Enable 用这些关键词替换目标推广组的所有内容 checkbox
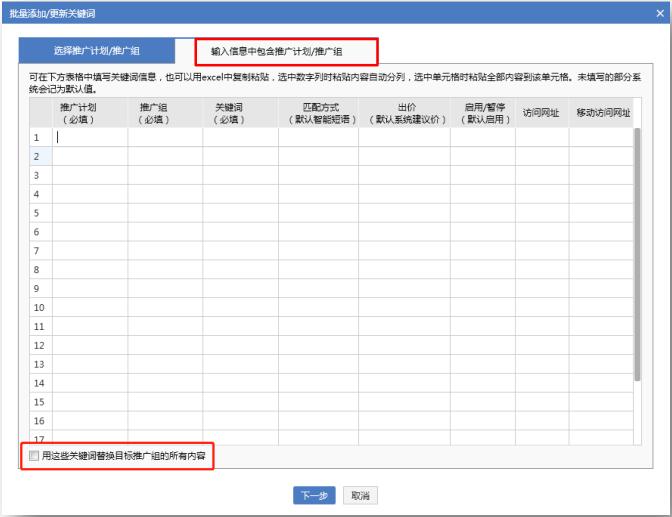672x517 pixels. point(35,455)
